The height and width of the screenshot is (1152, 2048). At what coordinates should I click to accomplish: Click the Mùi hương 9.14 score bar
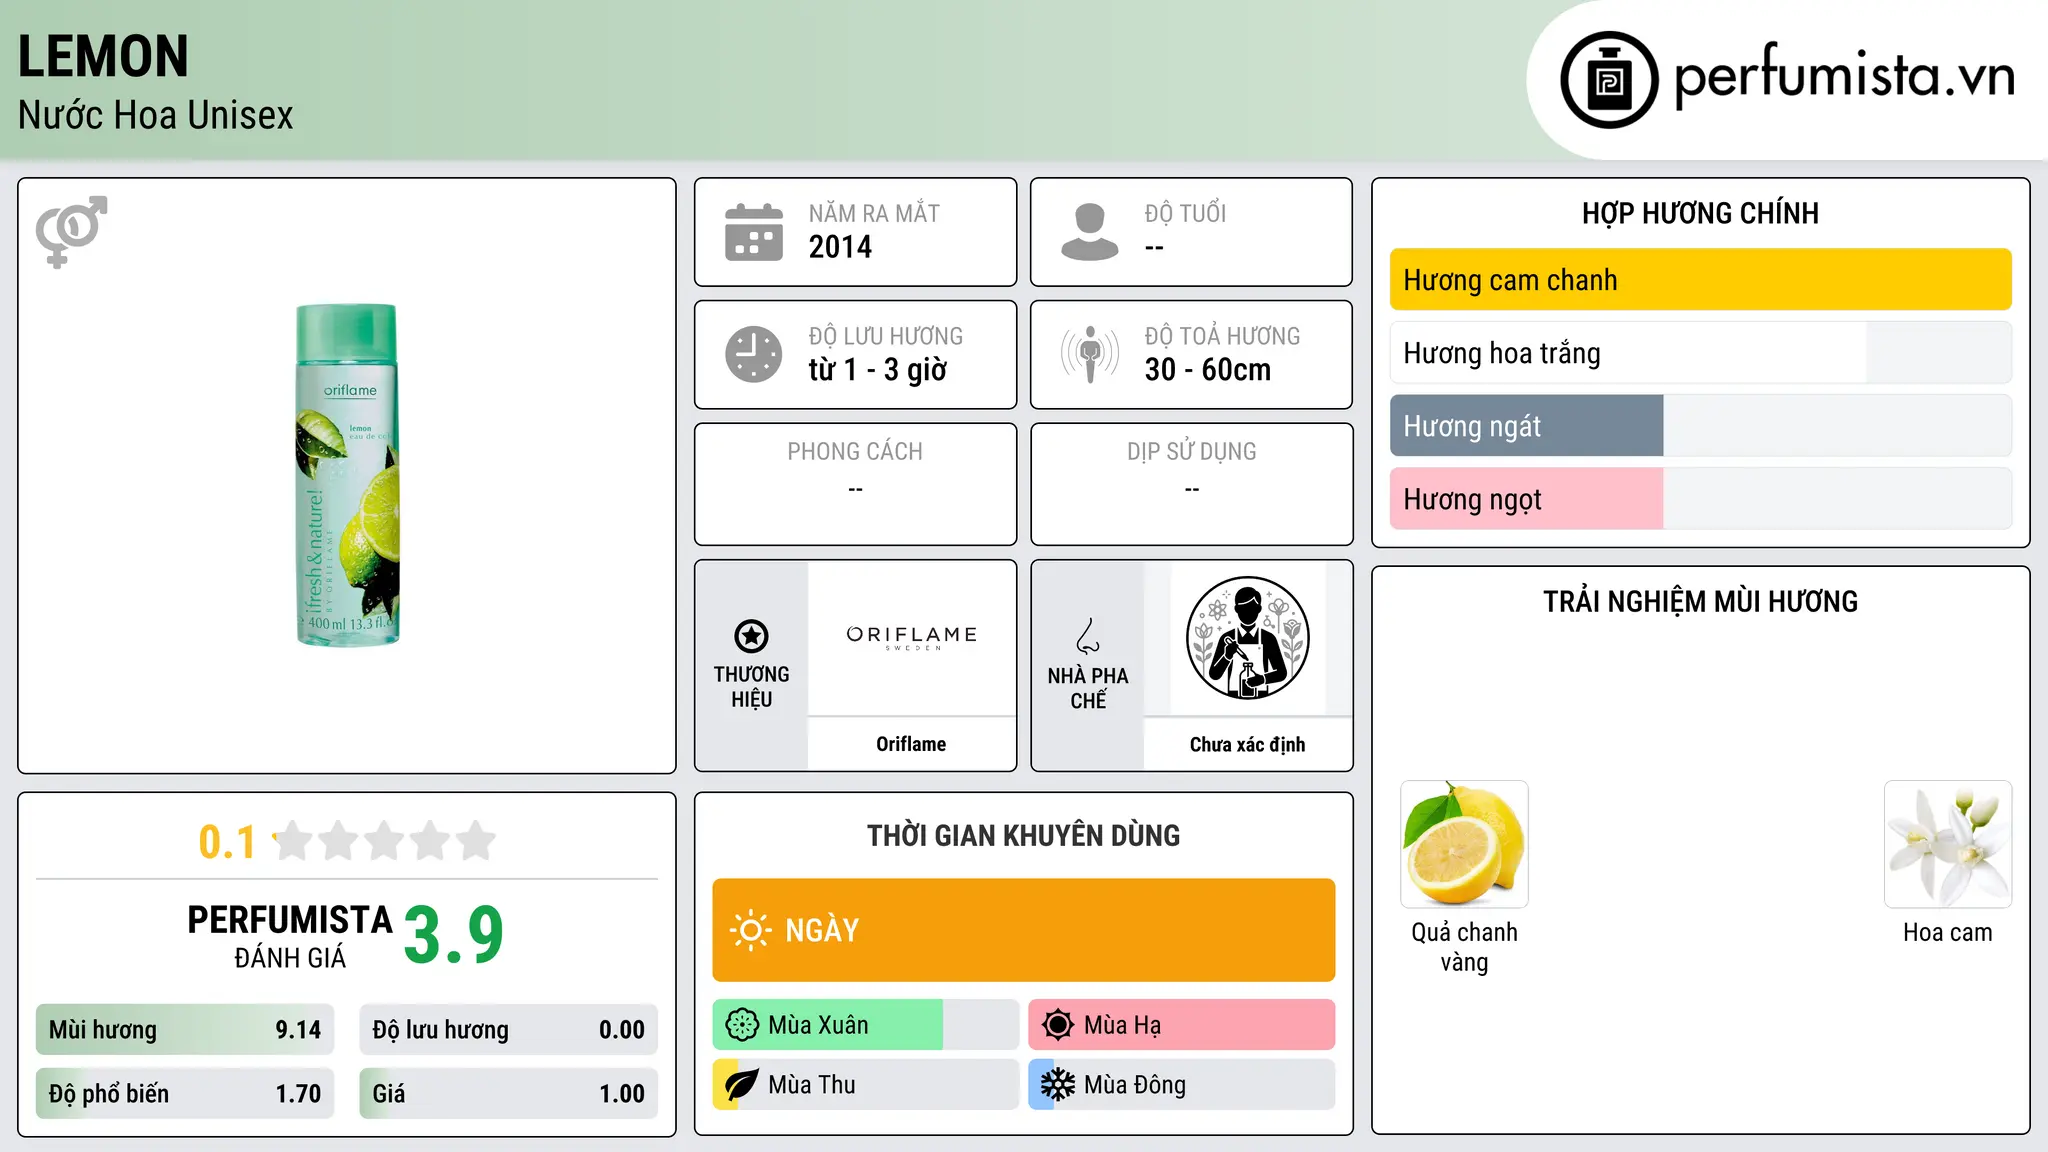point(185,1030)
